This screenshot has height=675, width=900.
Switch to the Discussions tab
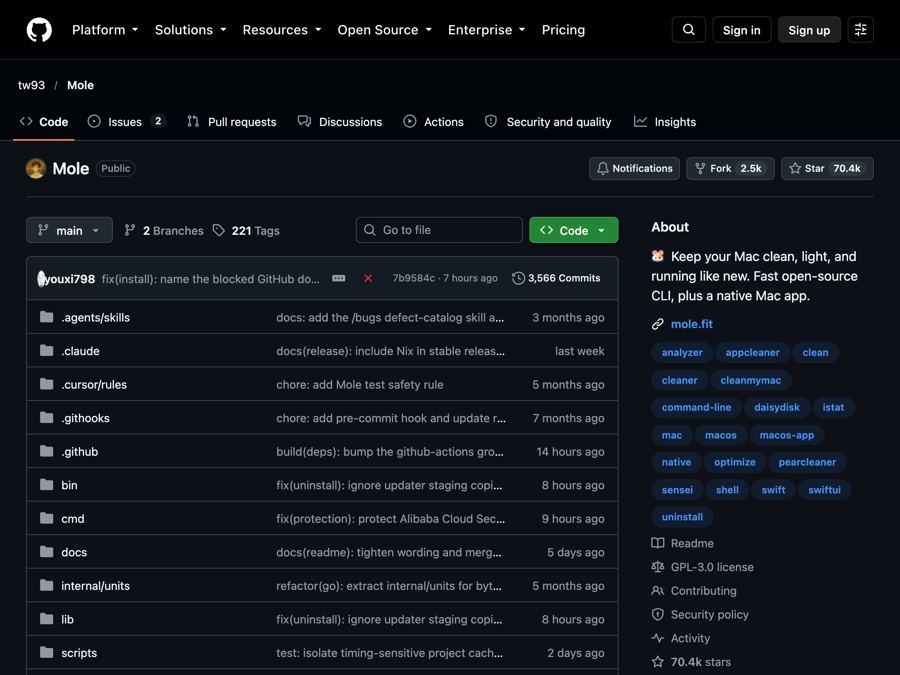[x=340, y=122]
